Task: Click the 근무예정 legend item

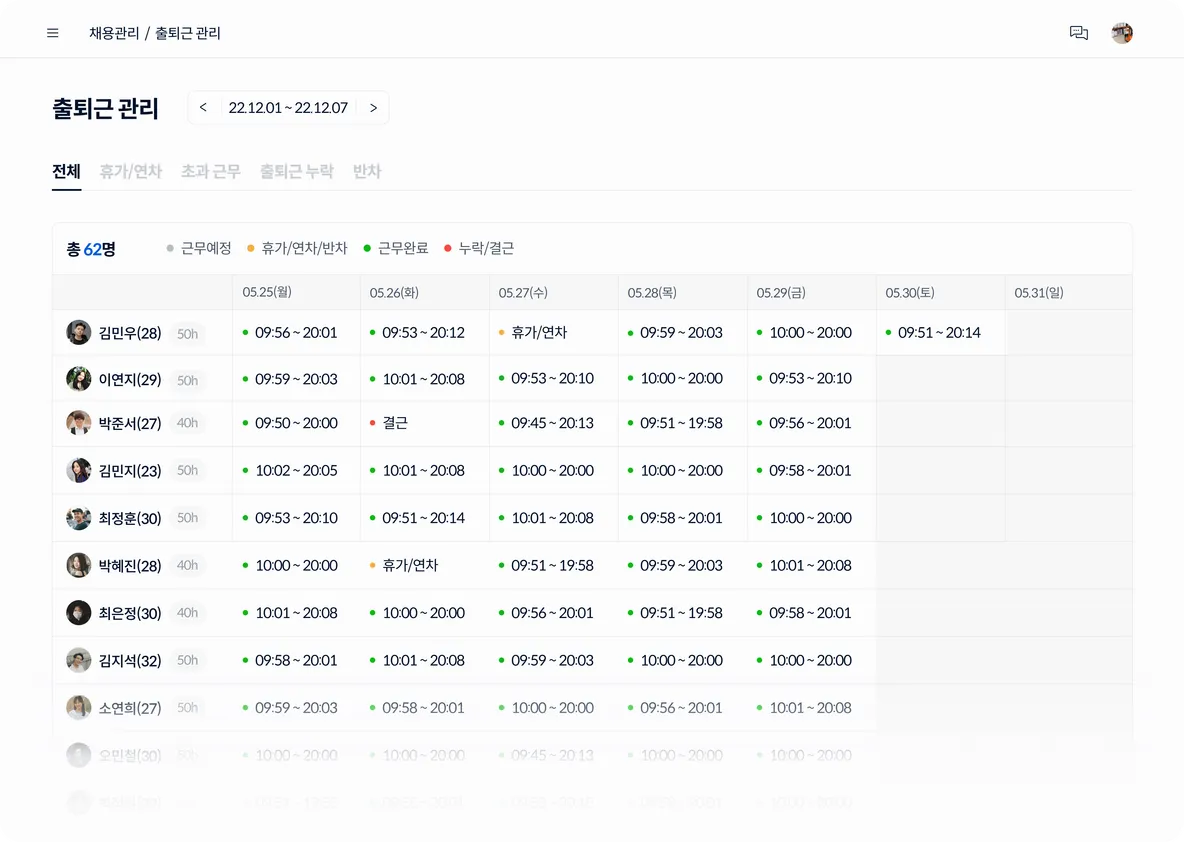Action: click(x=199, y=248)
